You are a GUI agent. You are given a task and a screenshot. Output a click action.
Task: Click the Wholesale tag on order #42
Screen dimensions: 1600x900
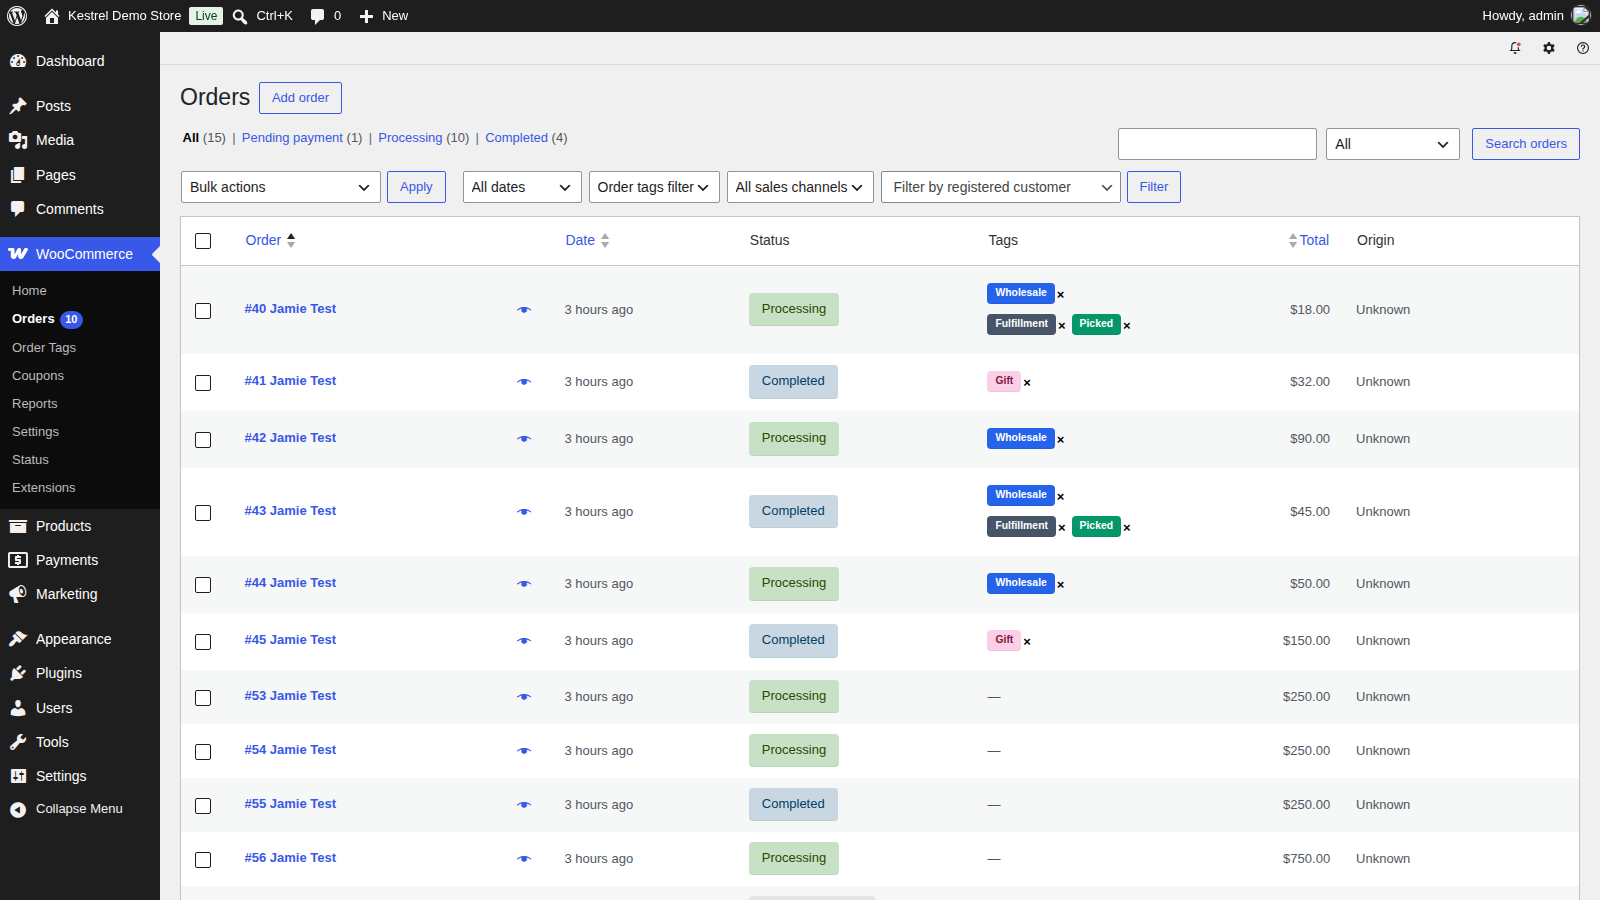tap(1021, 438)
